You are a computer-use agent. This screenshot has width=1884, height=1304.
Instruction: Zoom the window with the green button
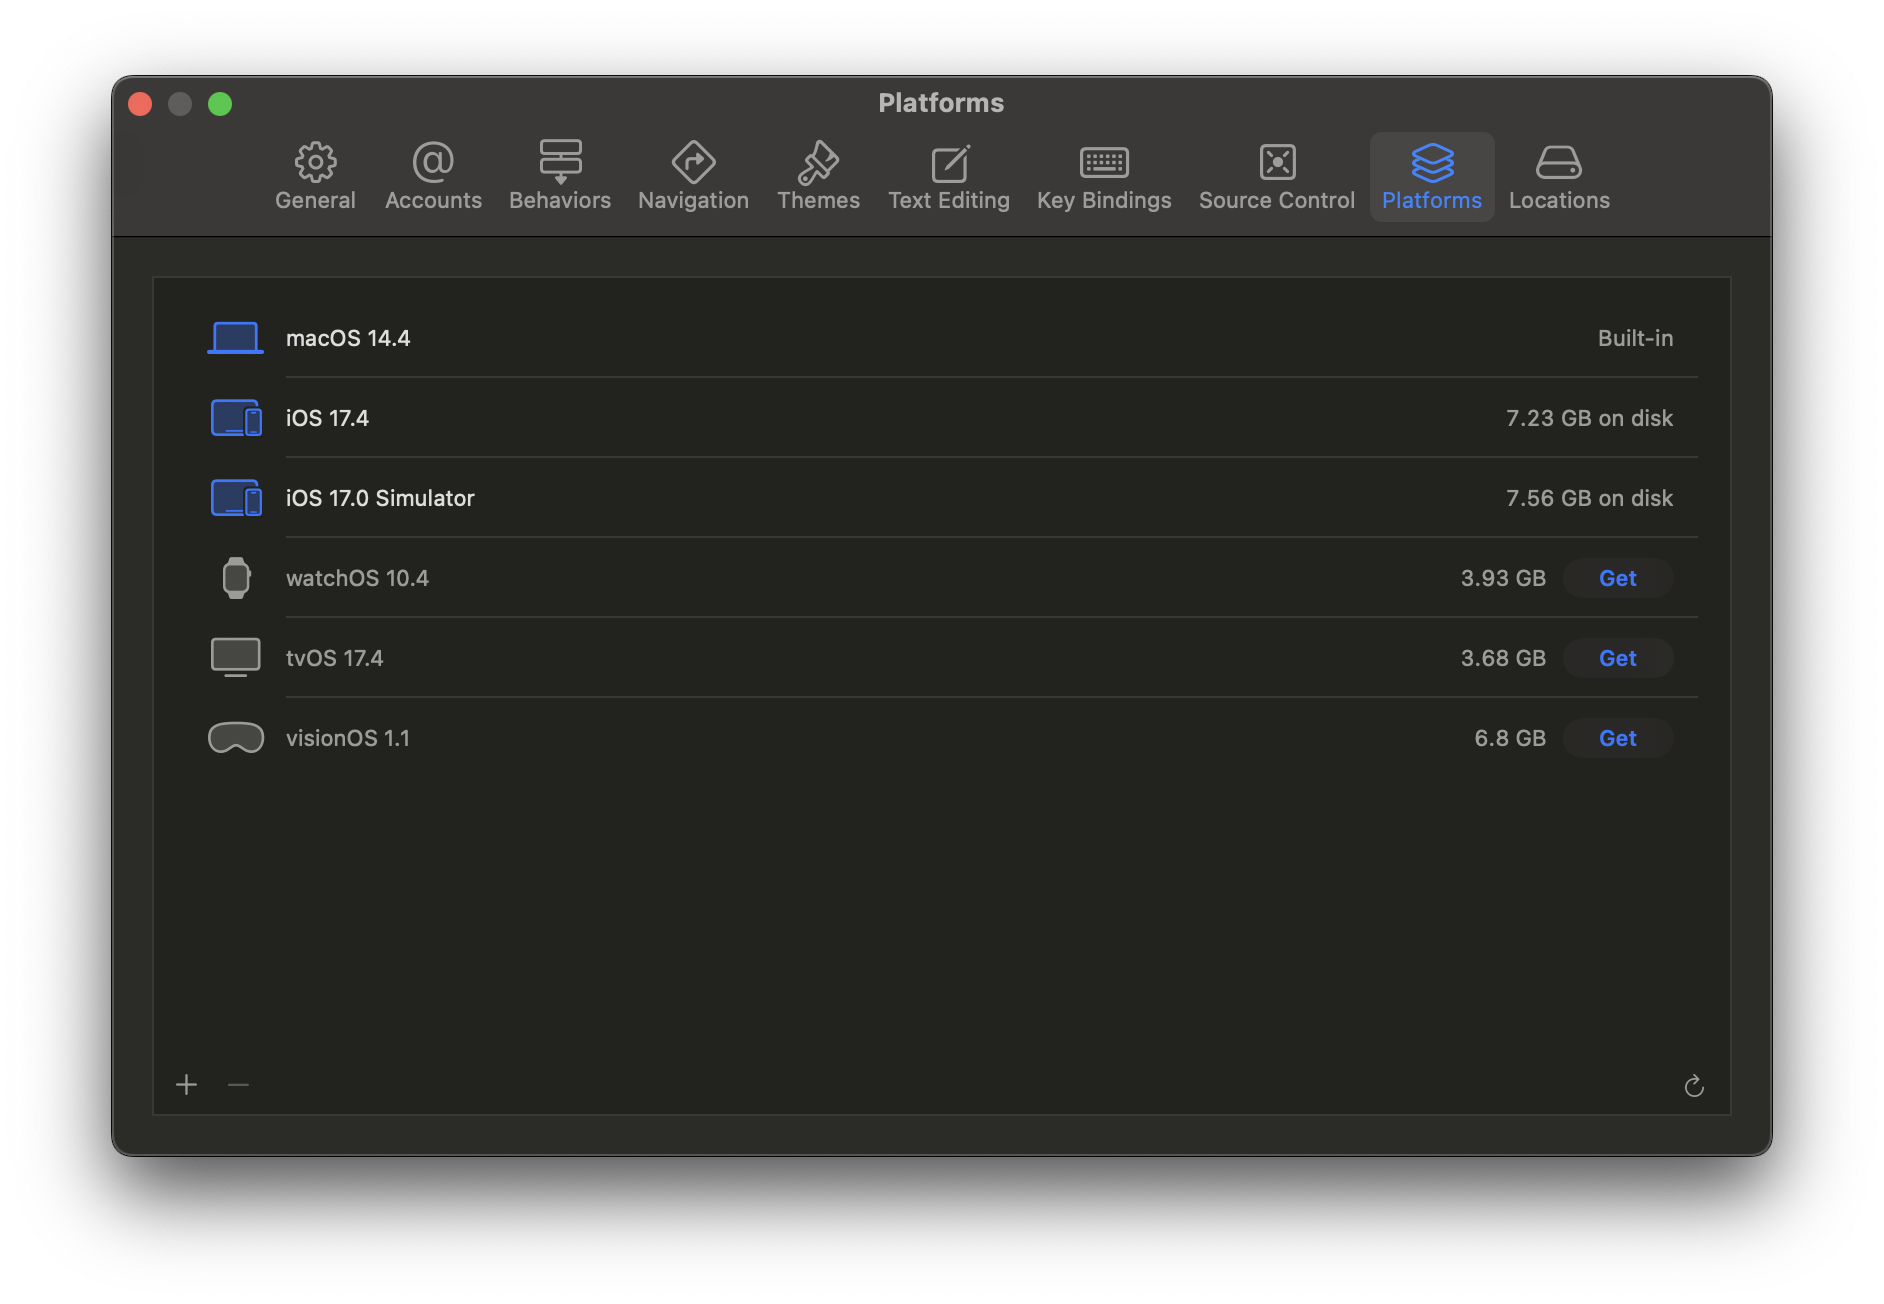pyautogui.click(x=220, y=104)
